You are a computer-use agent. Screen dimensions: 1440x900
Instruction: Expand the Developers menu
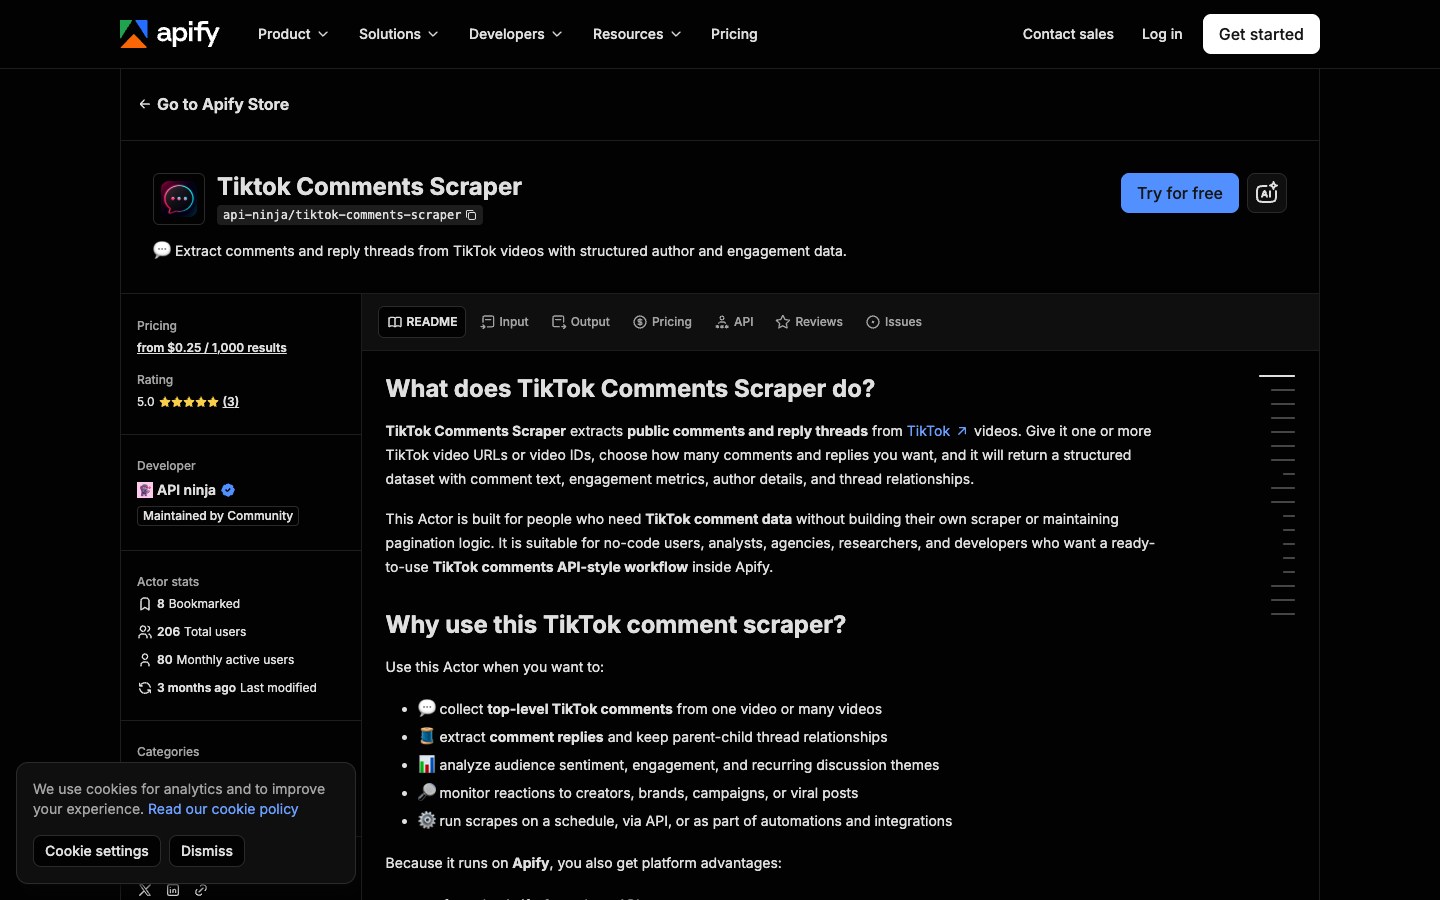coord(515,34)
